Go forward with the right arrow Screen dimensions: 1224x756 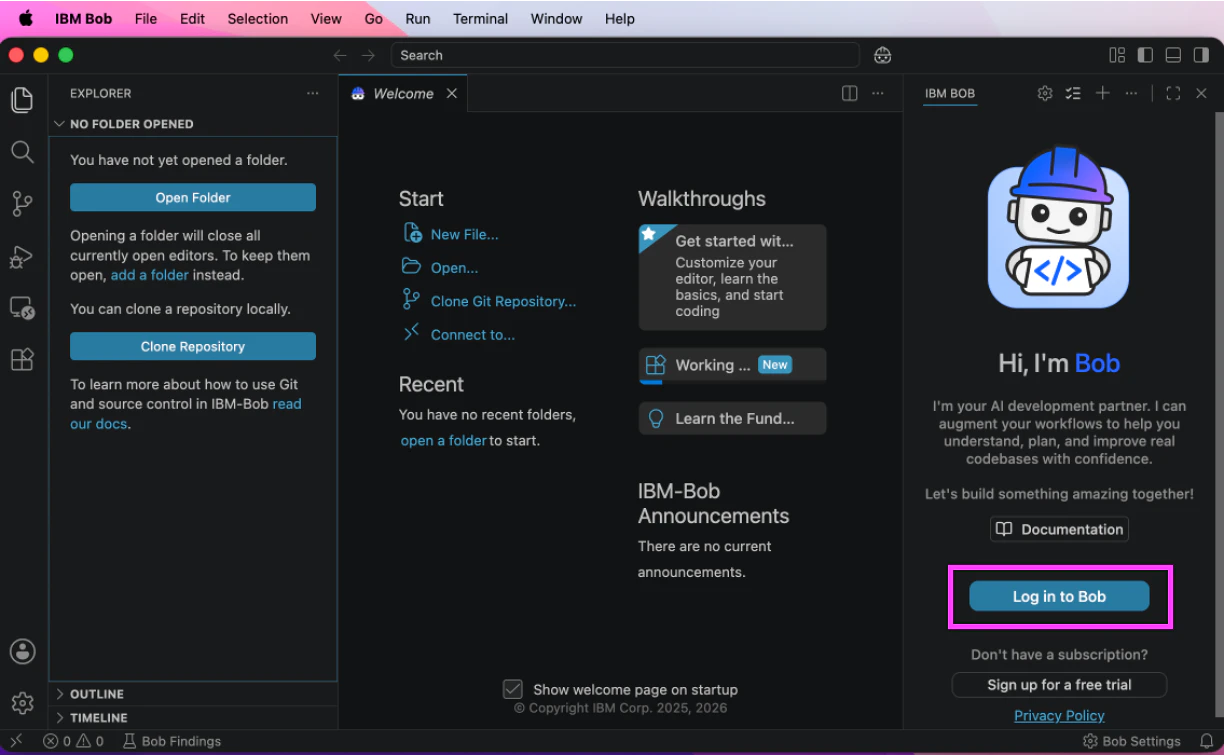click(368, 56)
